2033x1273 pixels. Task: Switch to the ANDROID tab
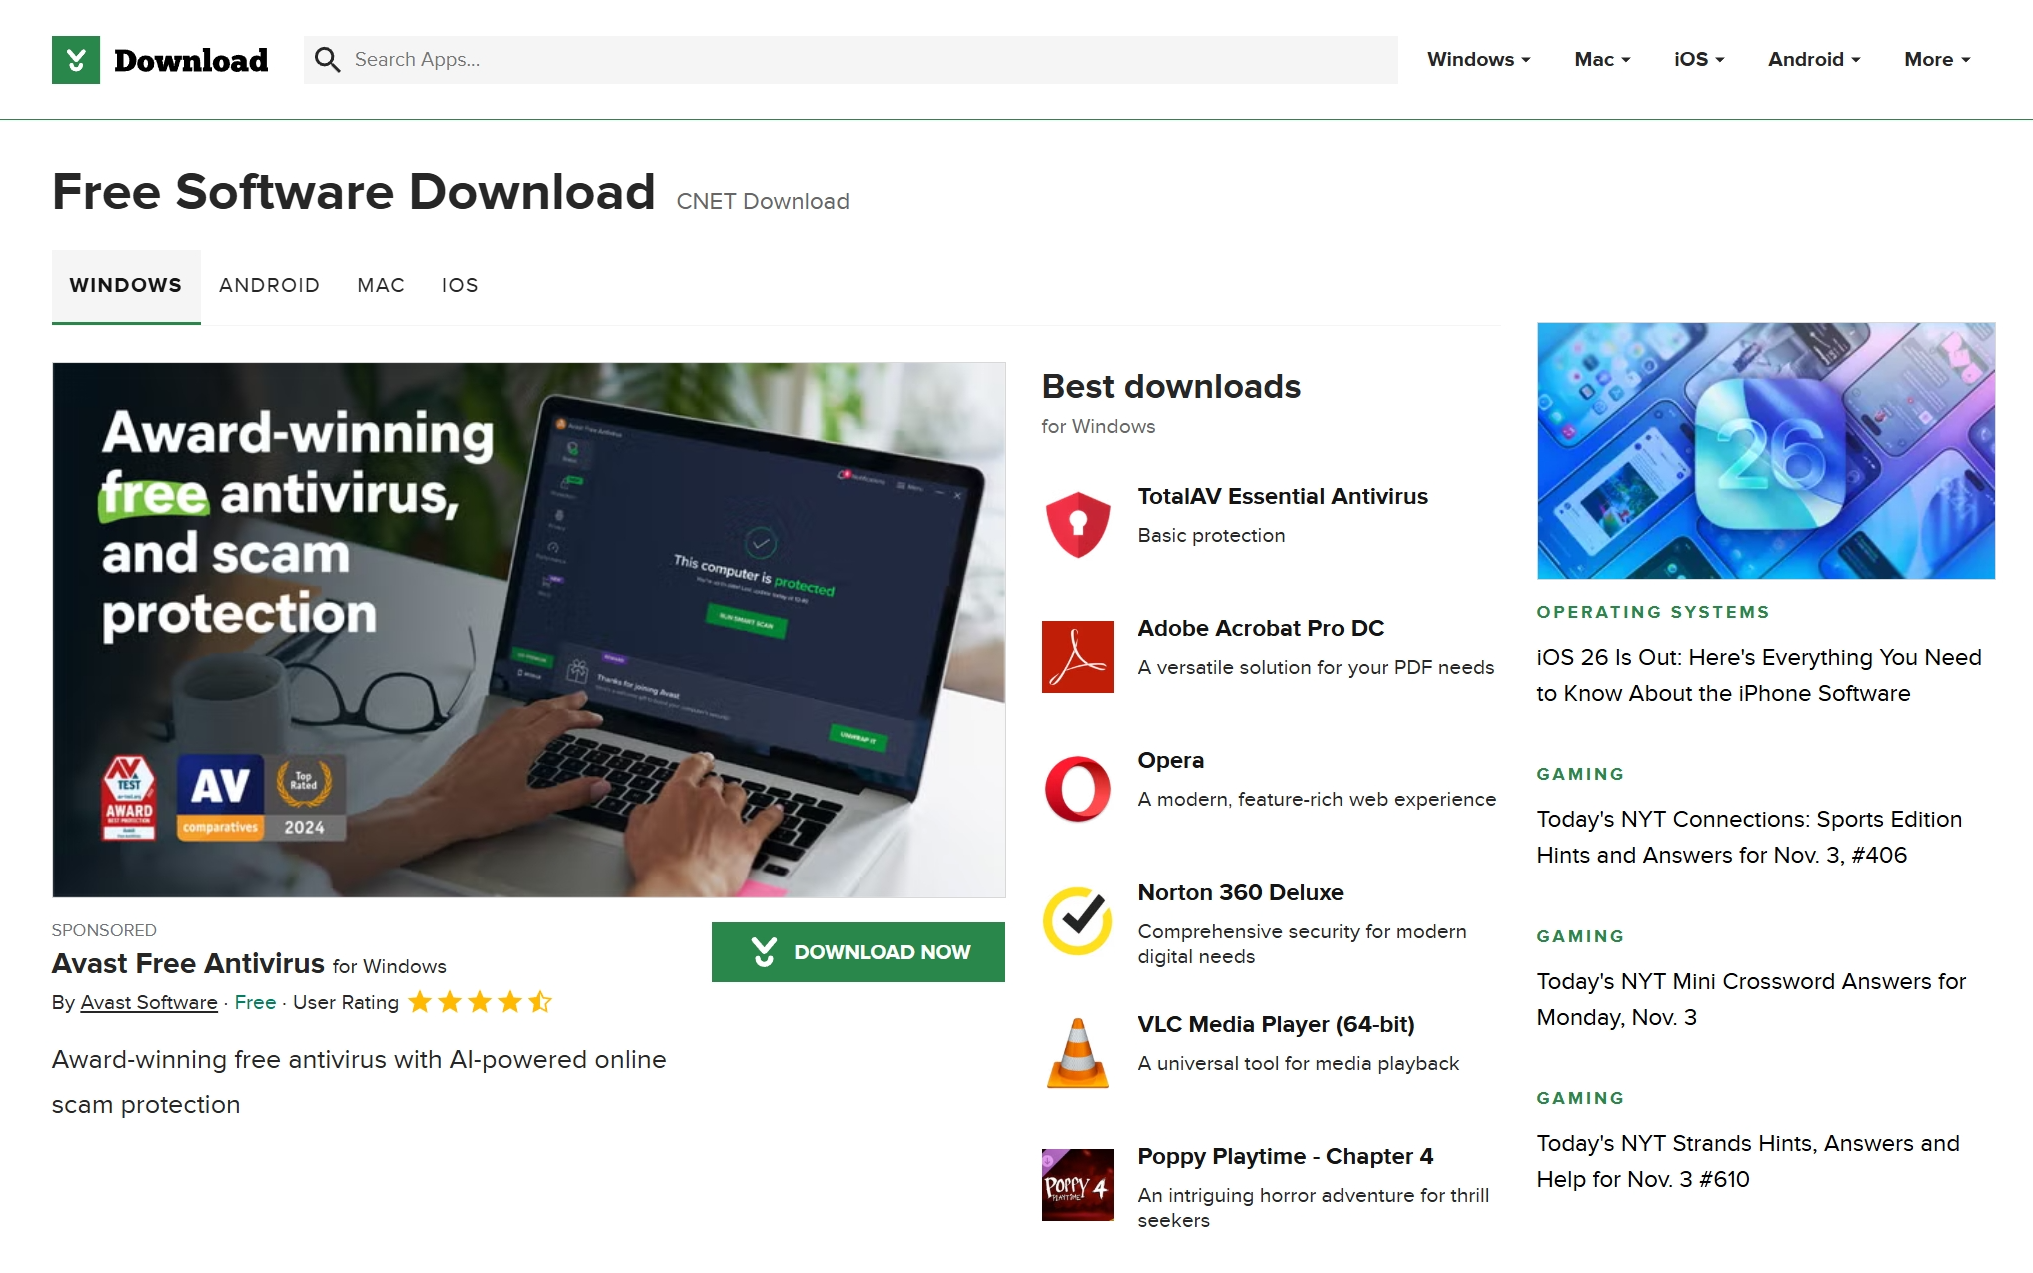click(x=269, y=286)
